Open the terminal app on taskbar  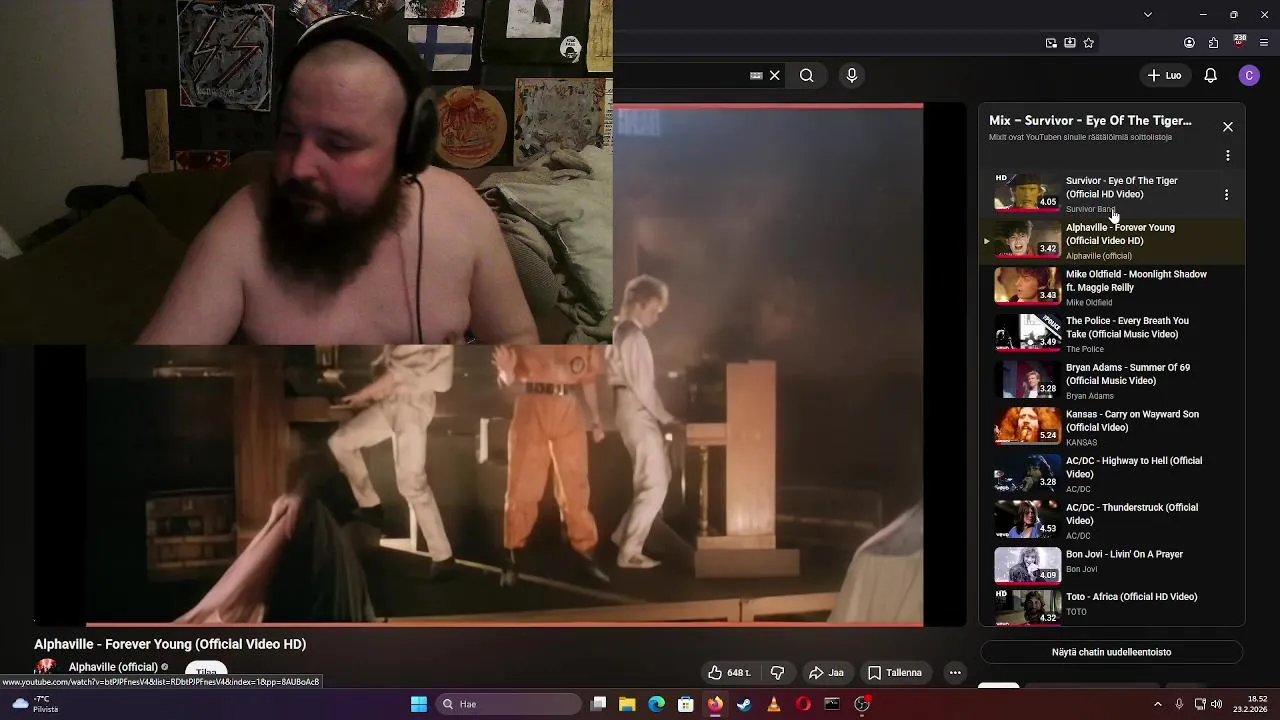(x=832, y=704)
